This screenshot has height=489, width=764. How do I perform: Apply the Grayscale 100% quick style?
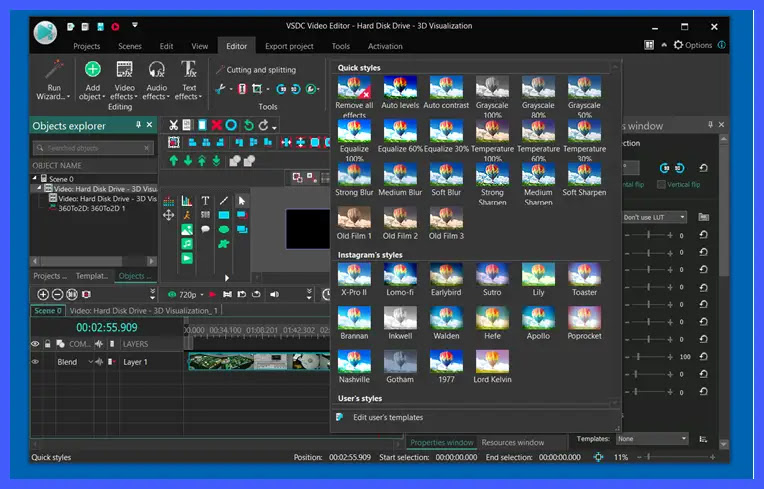[492, 97]
